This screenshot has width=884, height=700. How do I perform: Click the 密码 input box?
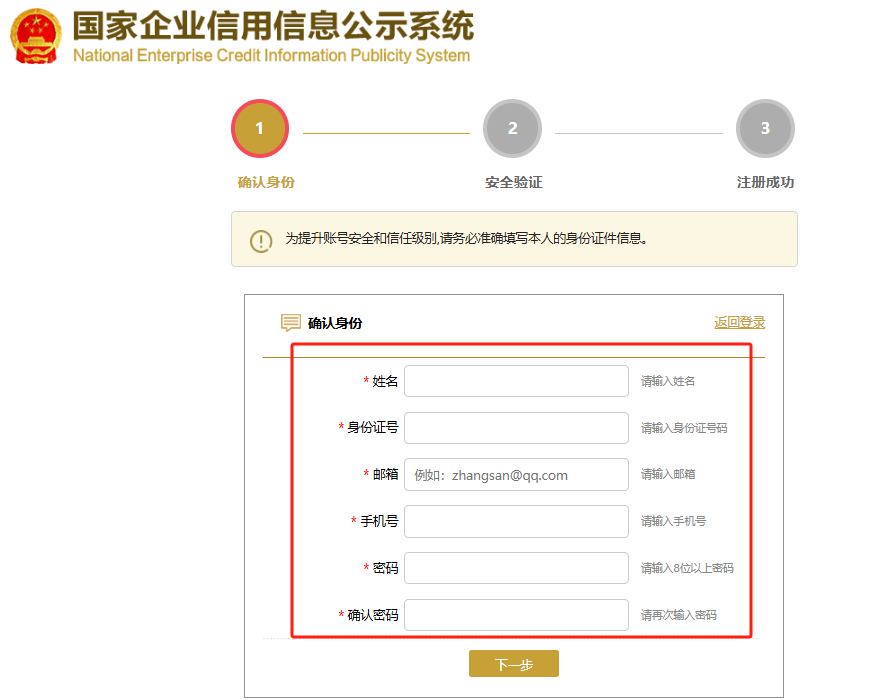point(516,568)
